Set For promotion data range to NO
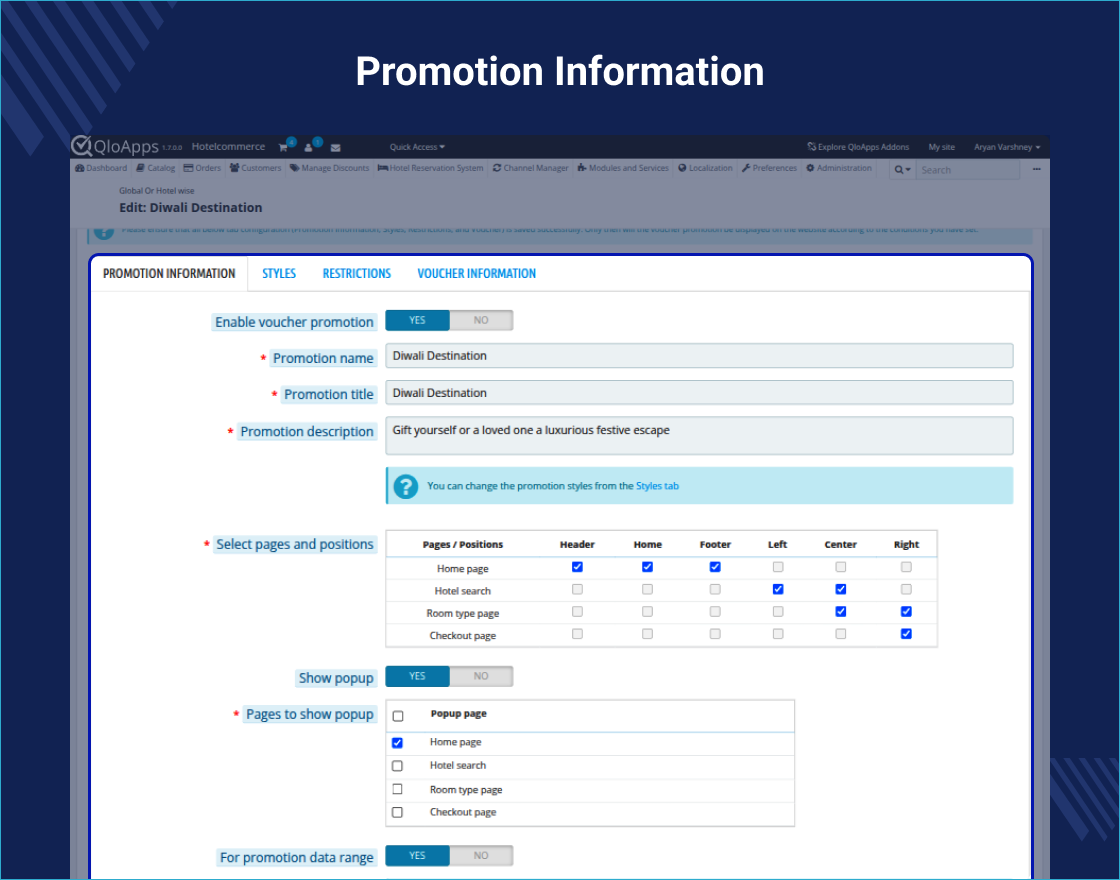Viewport: 1120px width, 880px height. coord(481,856)
